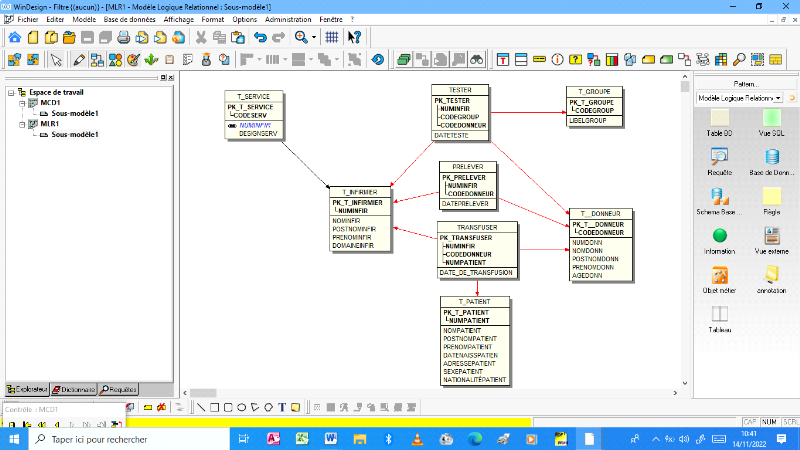800x450 pixels.
Task: Open the Base de données menu
Action: pos(130,19)
